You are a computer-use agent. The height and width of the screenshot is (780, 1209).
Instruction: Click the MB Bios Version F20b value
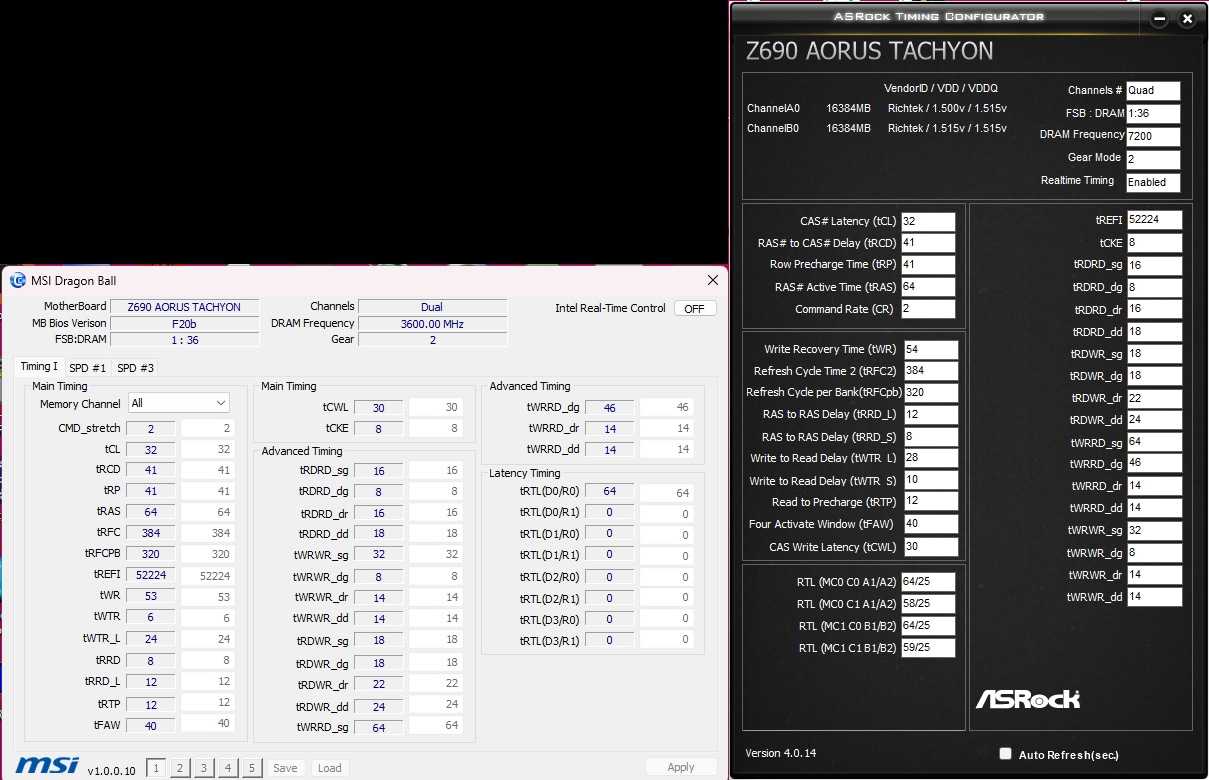184,323
